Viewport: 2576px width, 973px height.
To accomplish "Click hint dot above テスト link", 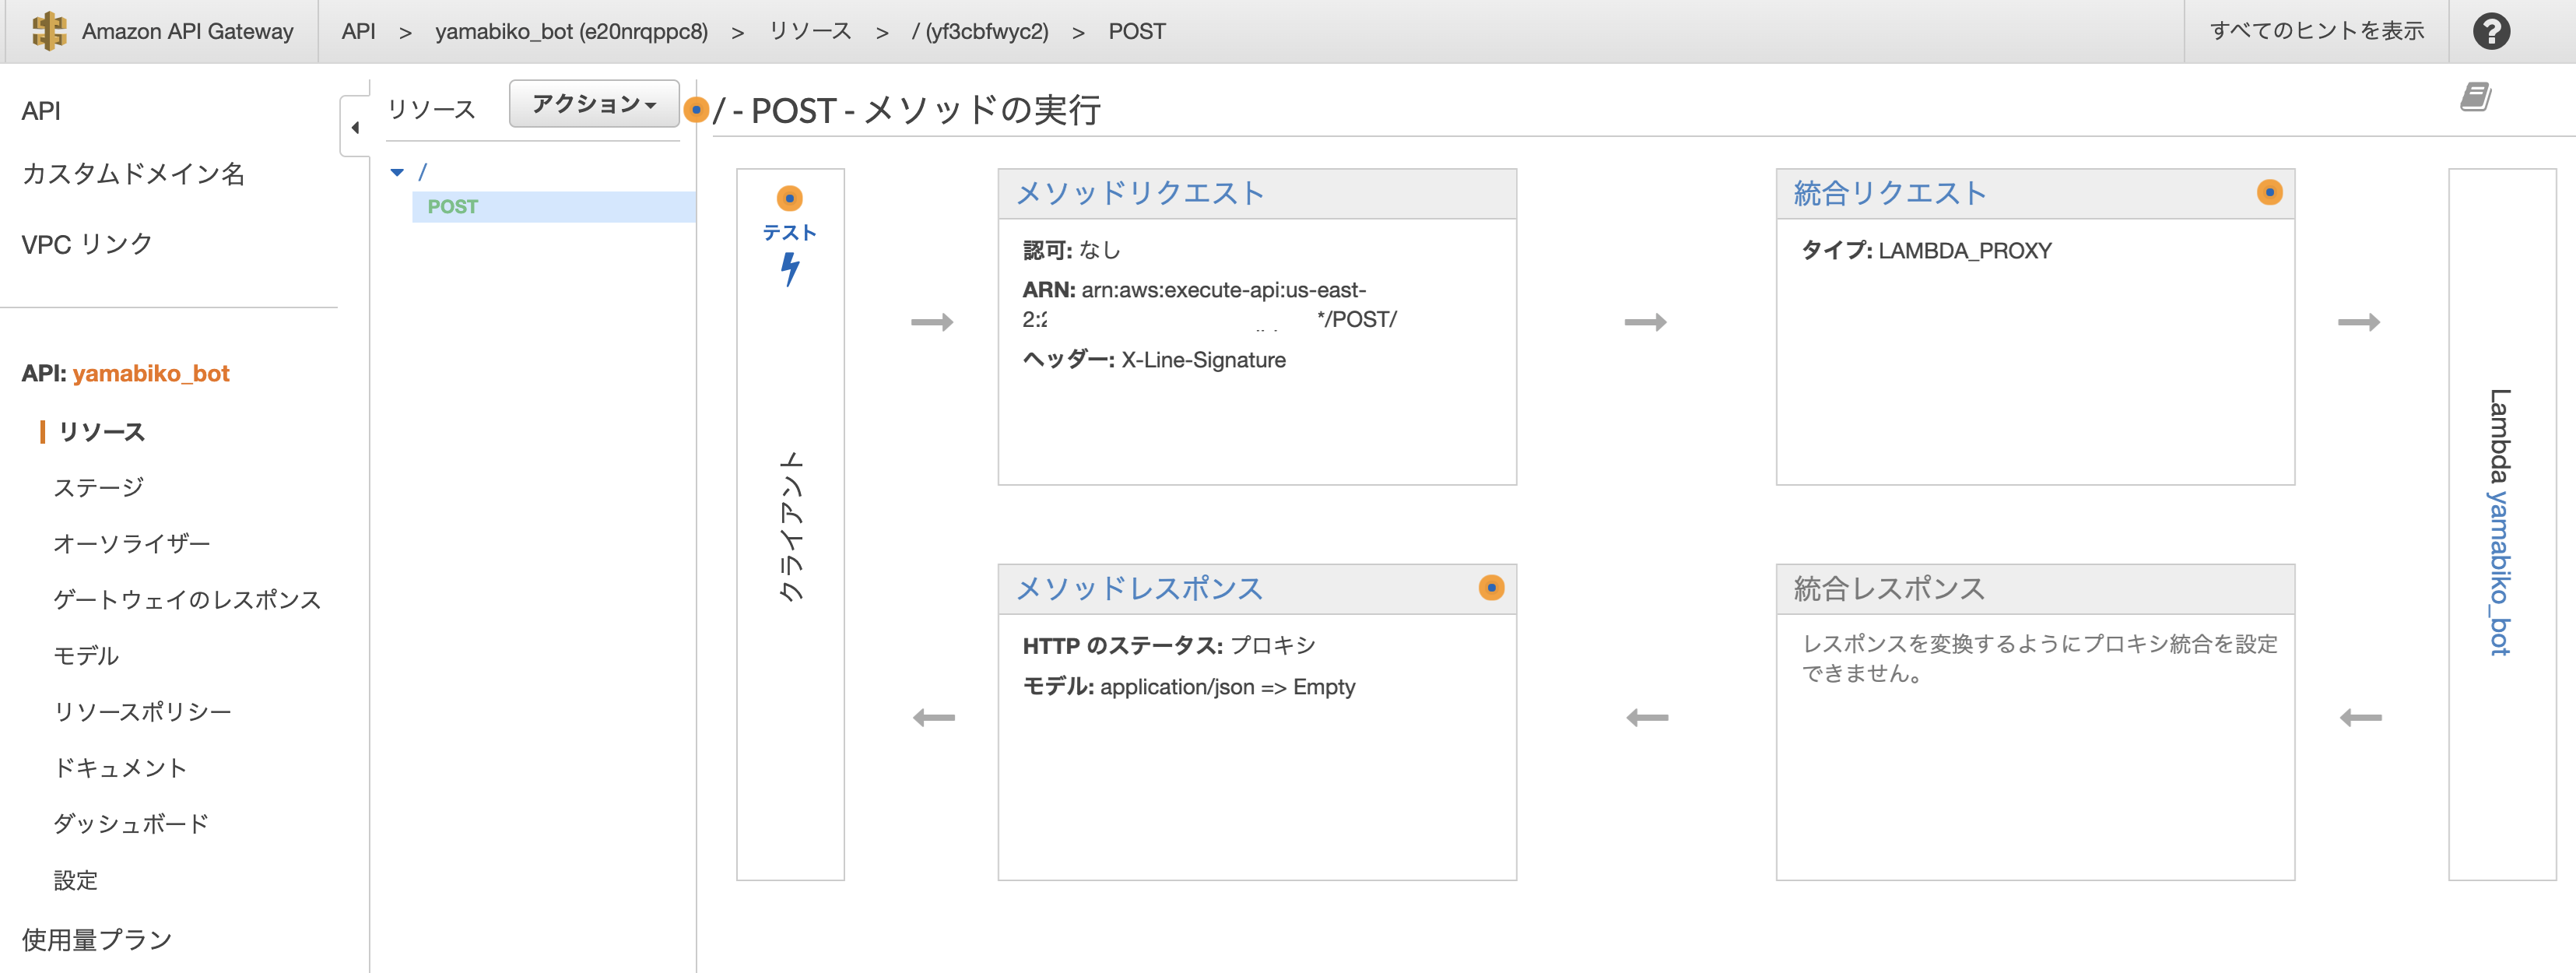I will pyautogui.click(x=790, y=198).
